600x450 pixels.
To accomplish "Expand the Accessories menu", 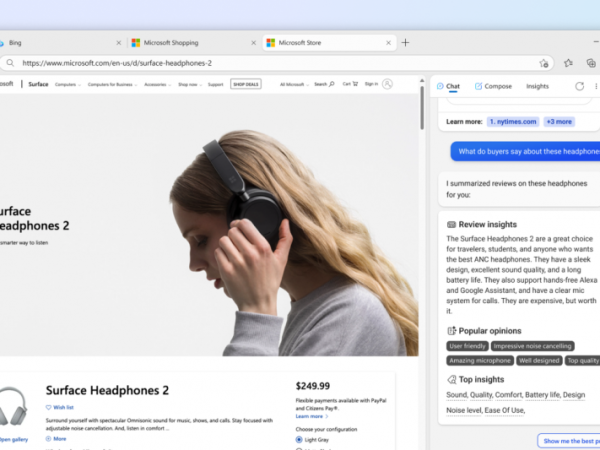I will [157, 85].
